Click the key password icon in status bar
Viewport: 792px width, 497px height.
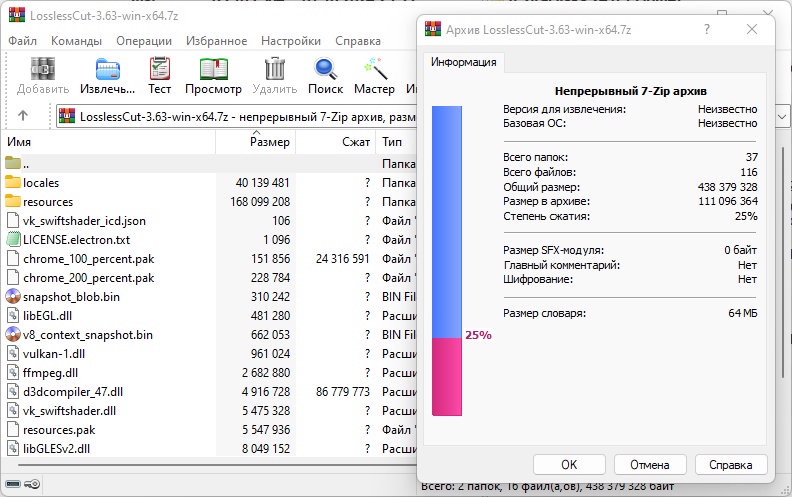point(32,484)
